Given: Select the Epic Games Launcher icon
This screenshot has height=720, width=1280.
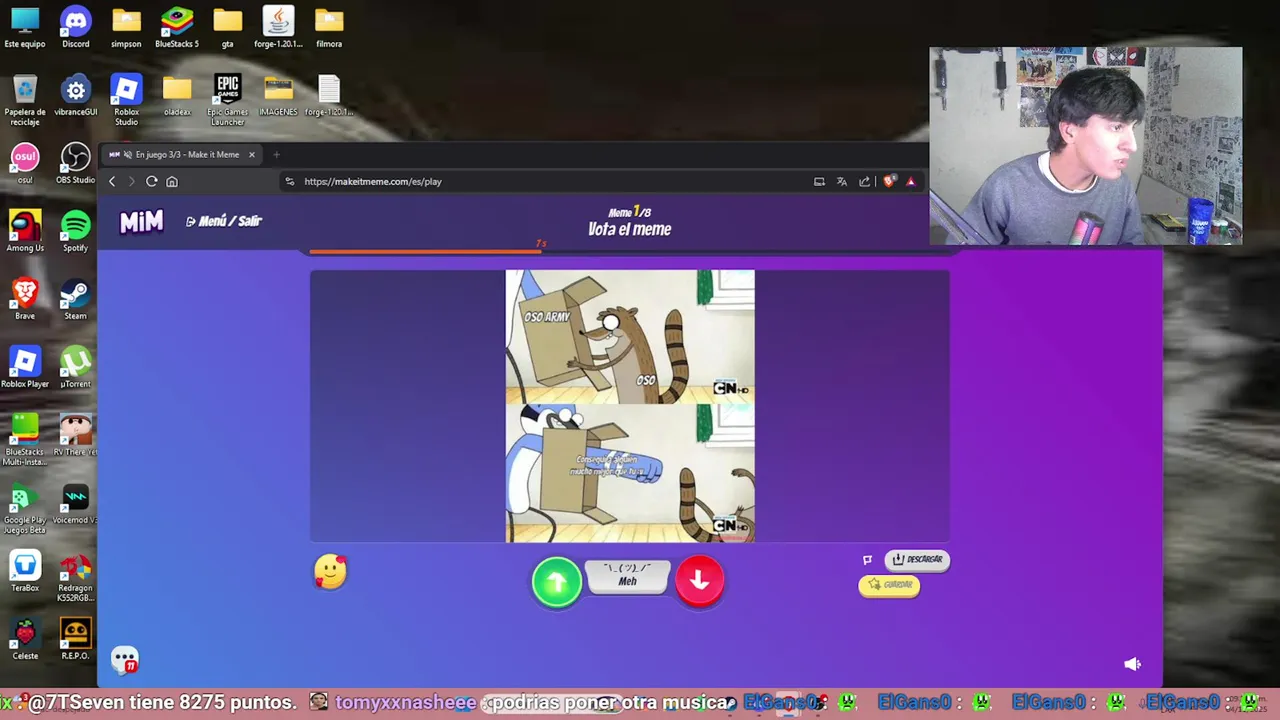Looking at the screenshot, I should point(228,100).
